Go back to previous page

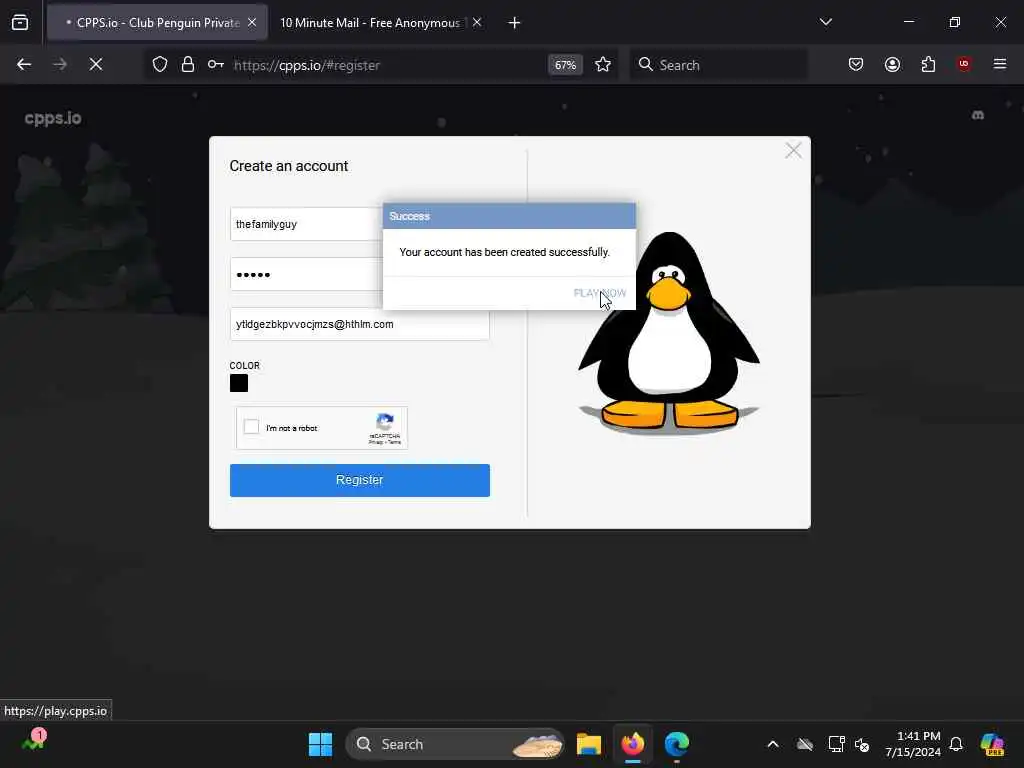pyautogui.click(x=24, y=64)
